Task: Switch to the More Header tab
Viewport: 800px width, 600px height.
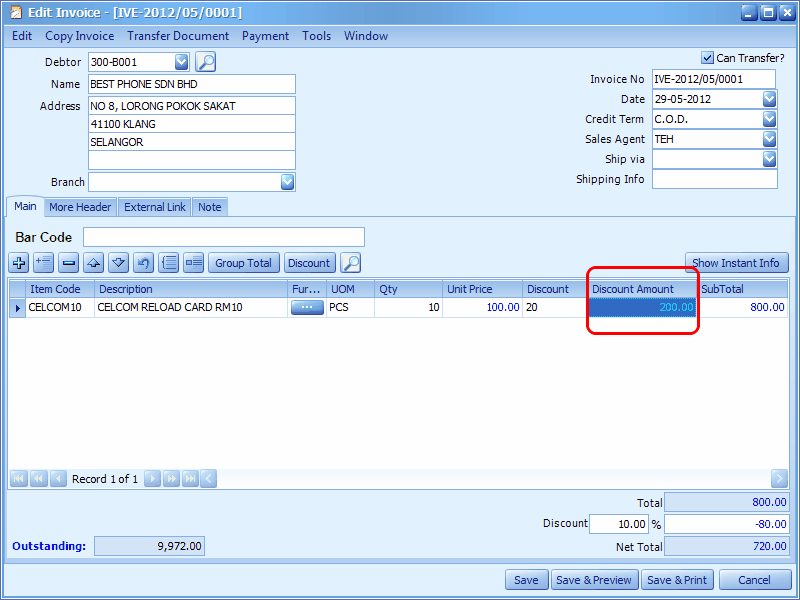Action: tap(80, 207)
